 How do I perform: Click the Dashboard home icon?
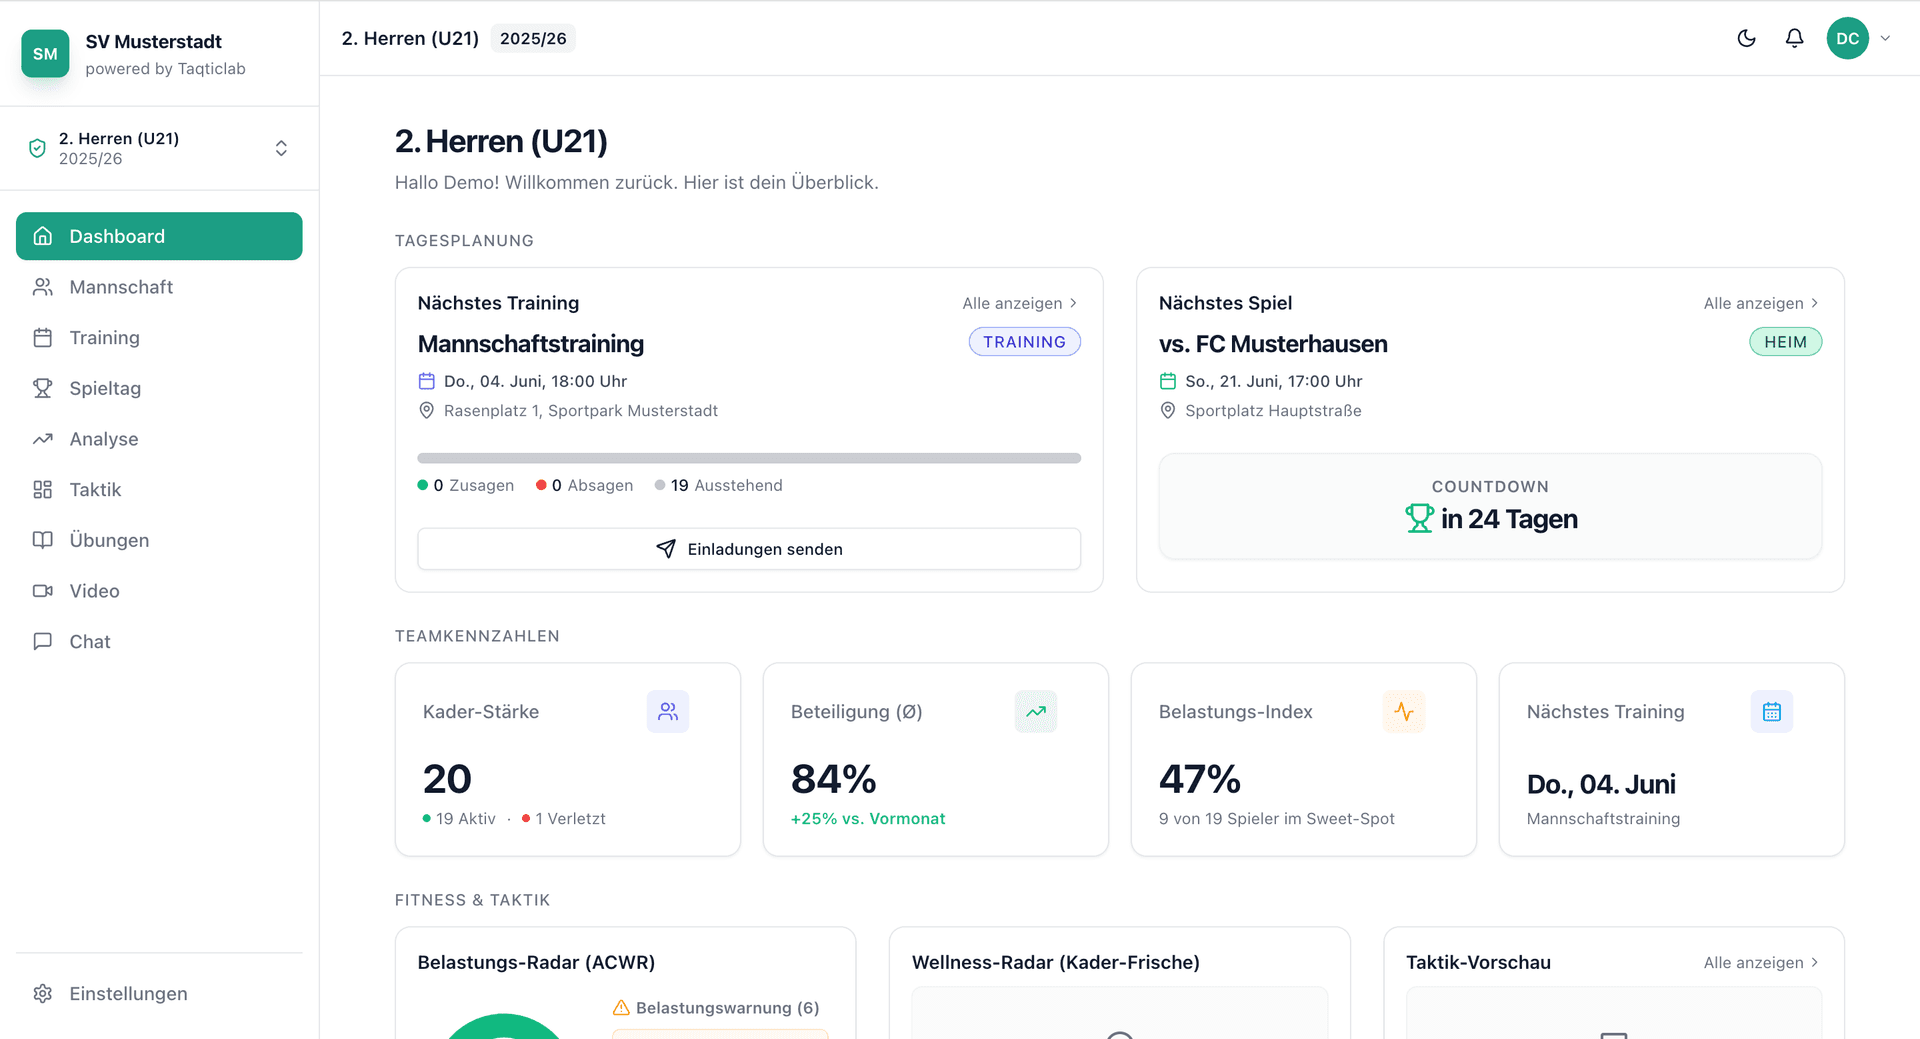[42, 236]
